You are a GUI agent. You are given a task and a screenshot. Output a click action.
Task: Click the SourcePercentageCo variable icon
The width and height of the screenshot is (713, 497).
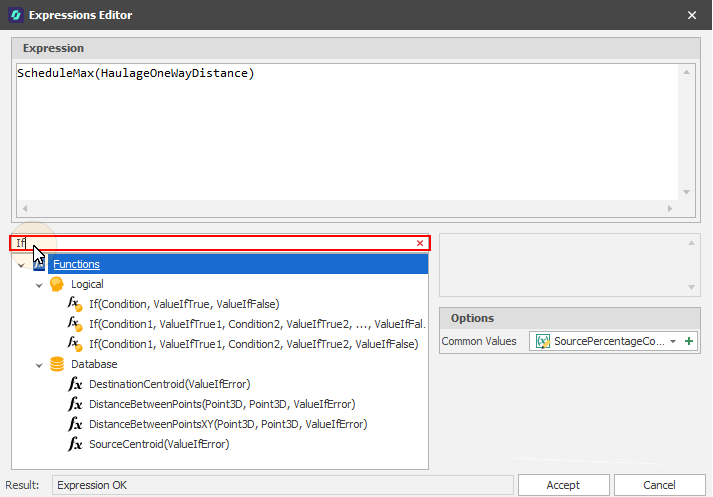543,341
